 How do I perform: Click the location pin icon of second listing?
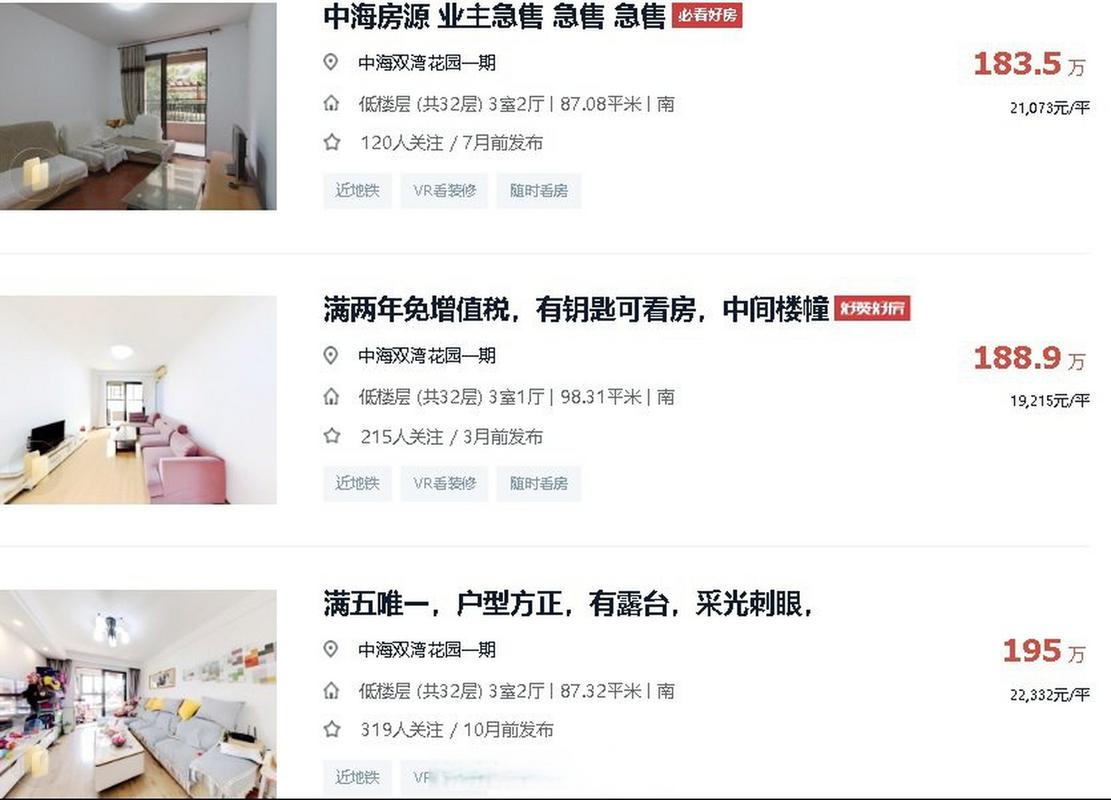tap(330, 355)
